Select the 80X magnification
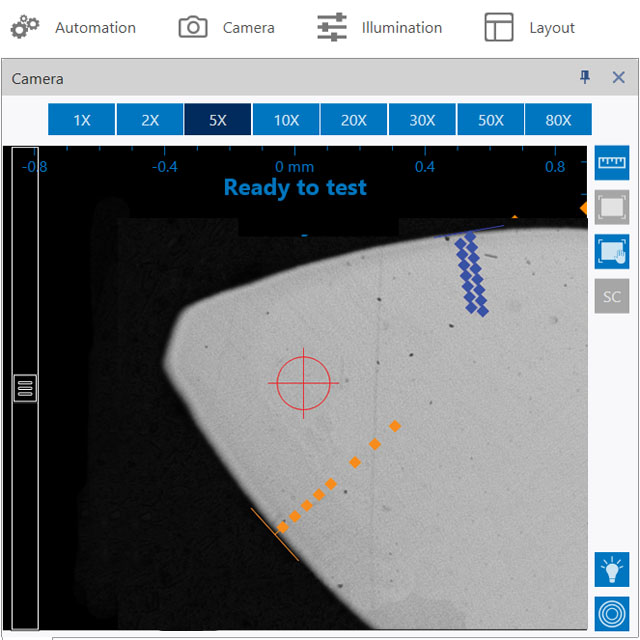This screenshot has height=640, width=640. [558, 120]
